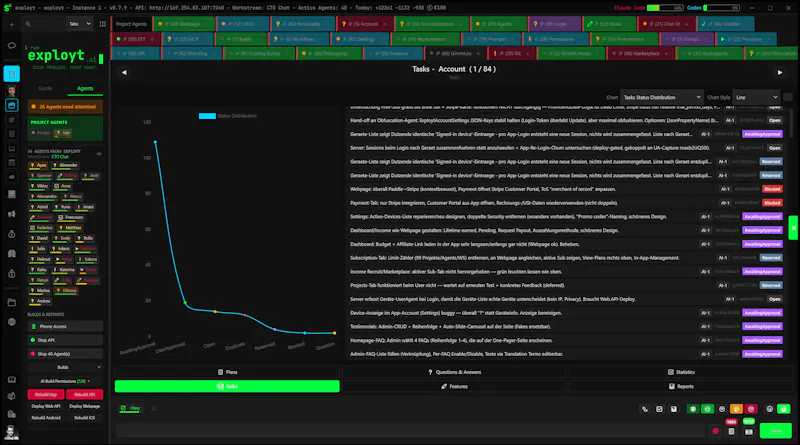Click Deploy Webpage button
The height and width of the screenshot is (445, 800).
[x=84, y=406]
